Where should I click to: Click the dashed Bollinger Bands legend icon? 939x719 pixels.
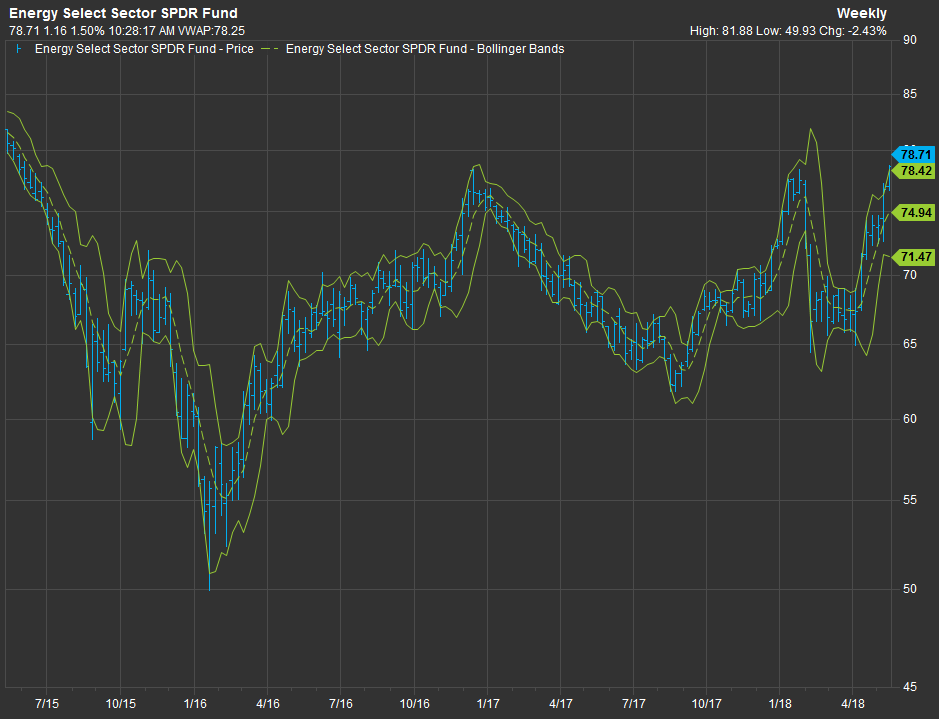[x=271, y=49]
